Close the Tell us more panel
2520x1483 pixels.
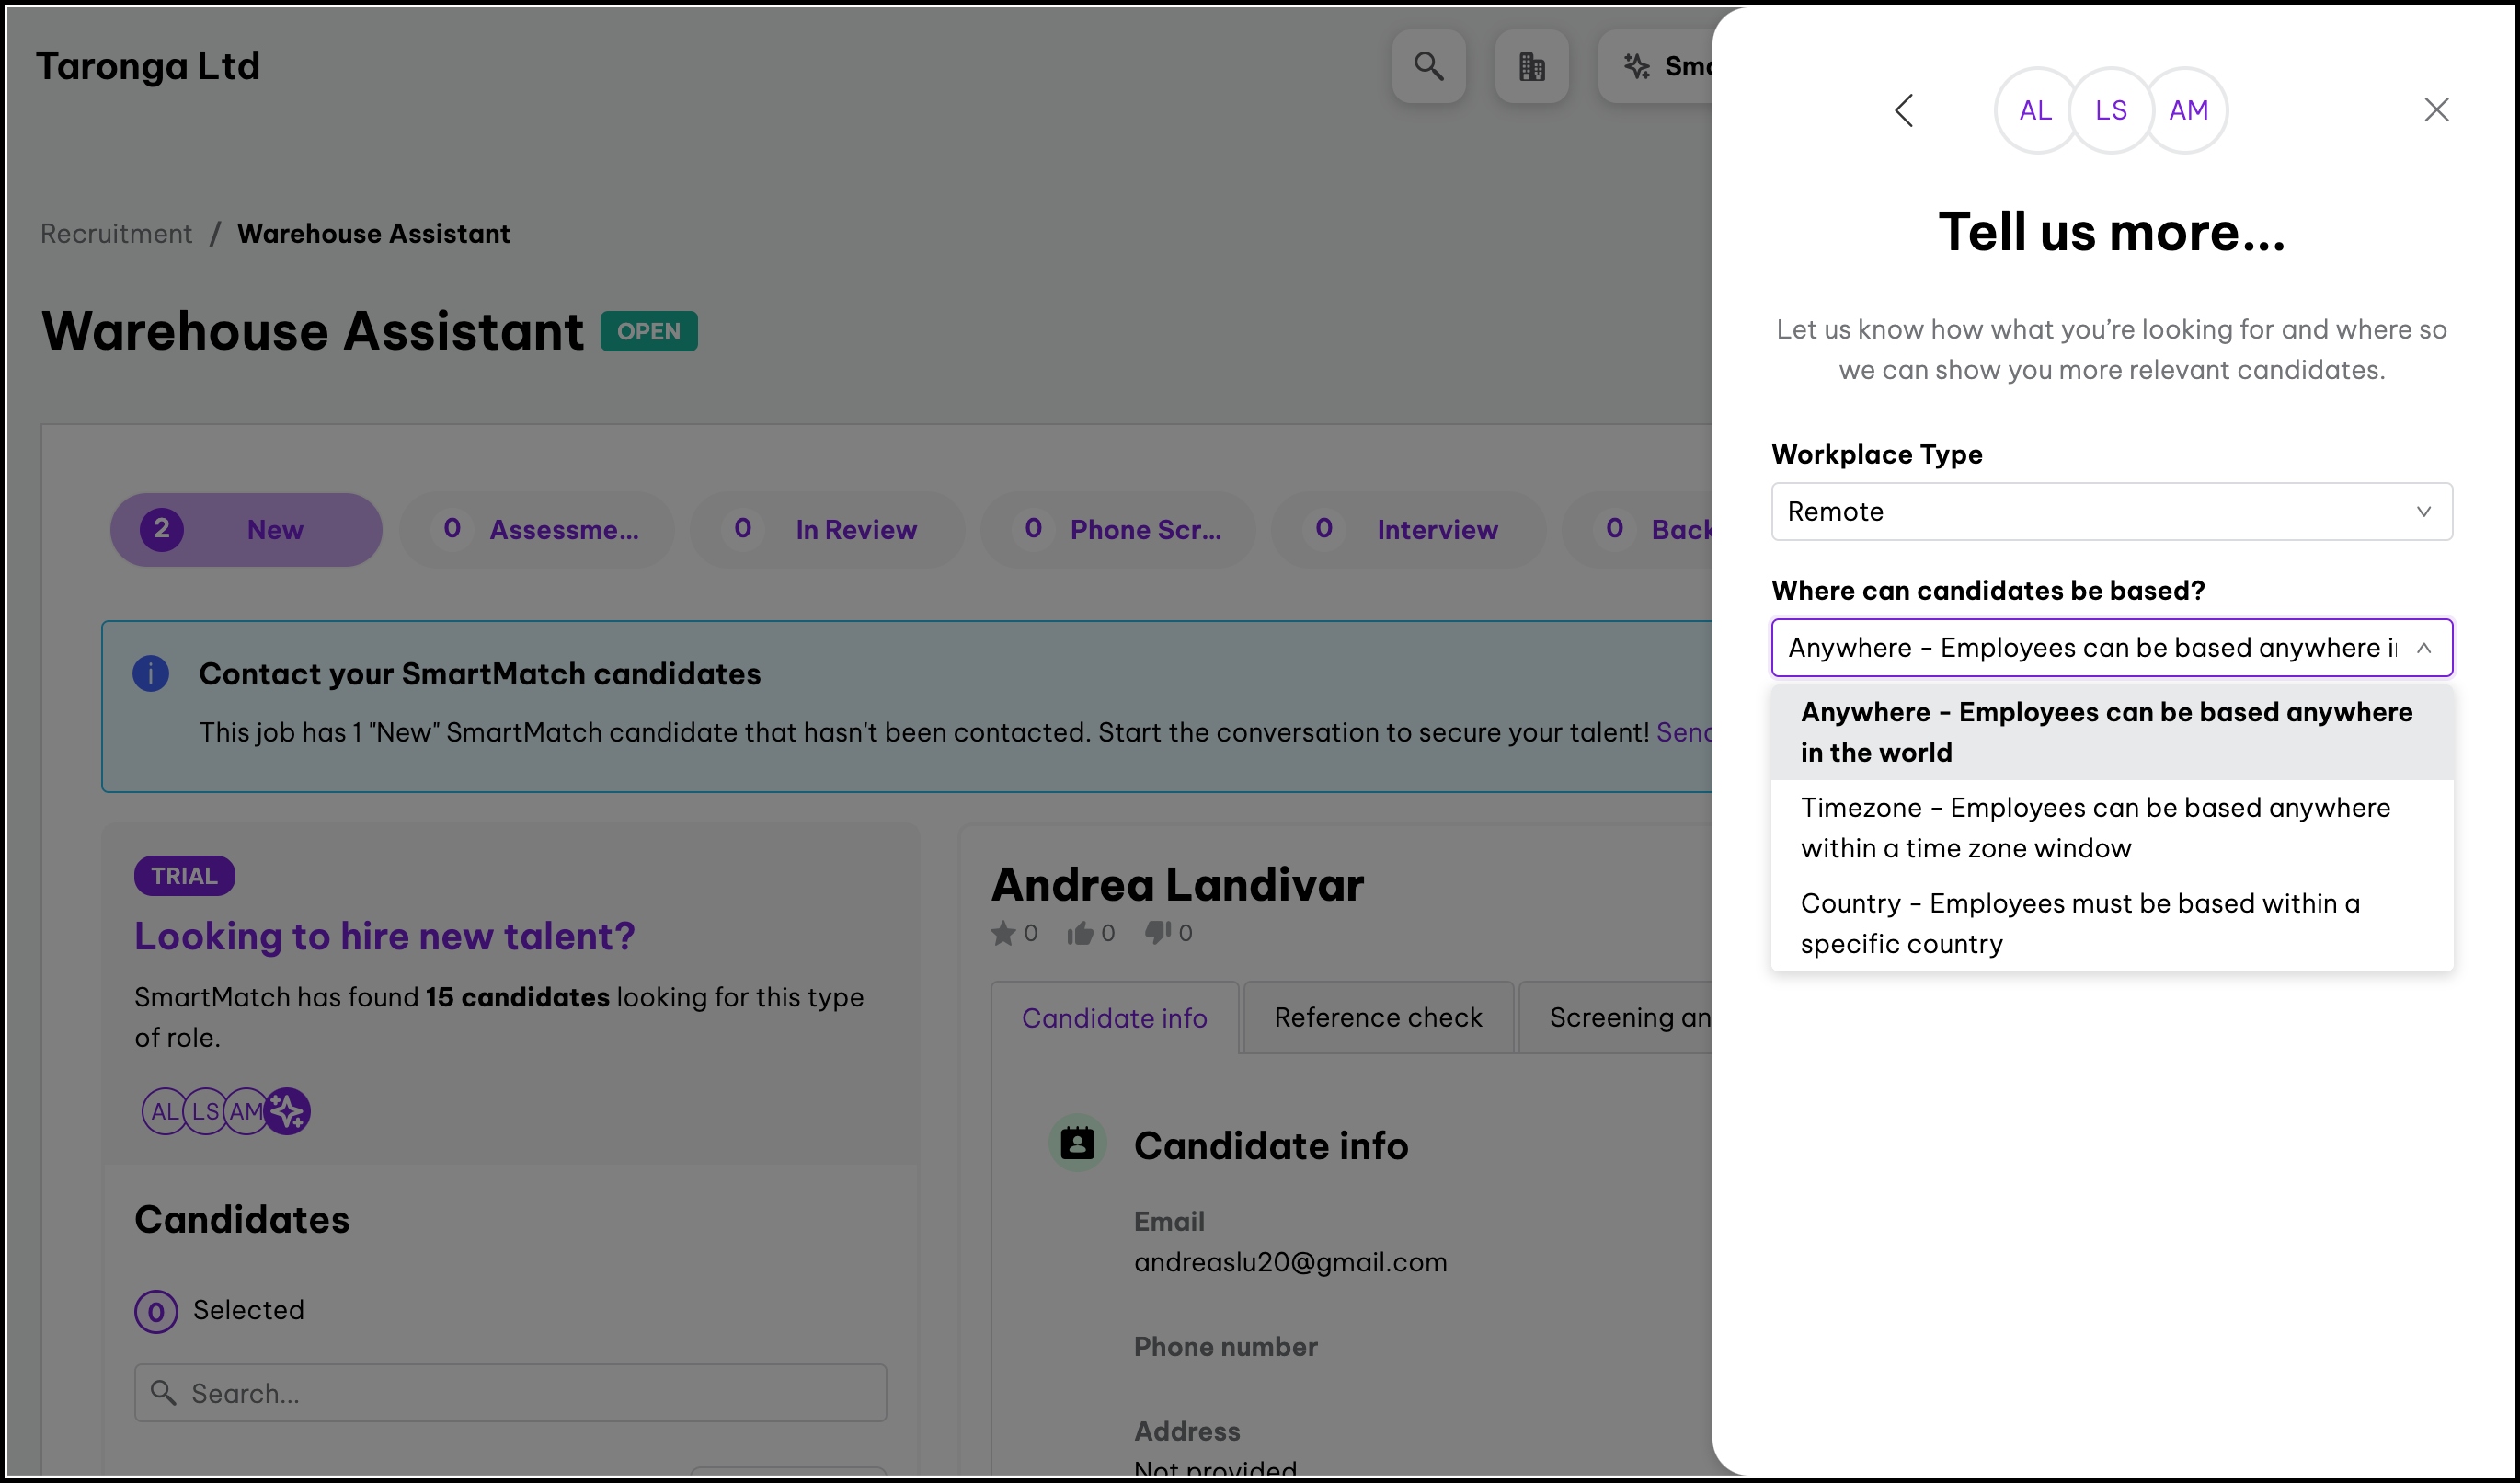[x=2436, y=110]
